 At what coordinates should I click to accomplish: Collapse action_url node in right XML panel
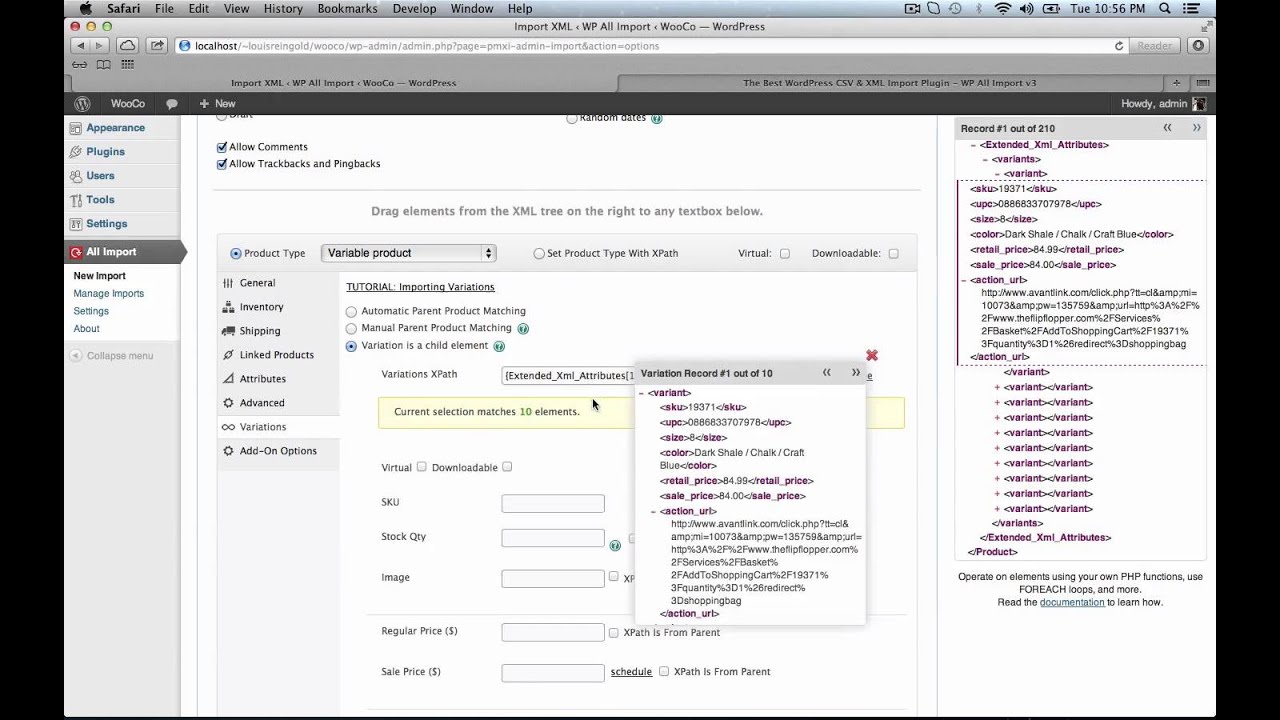962,281
